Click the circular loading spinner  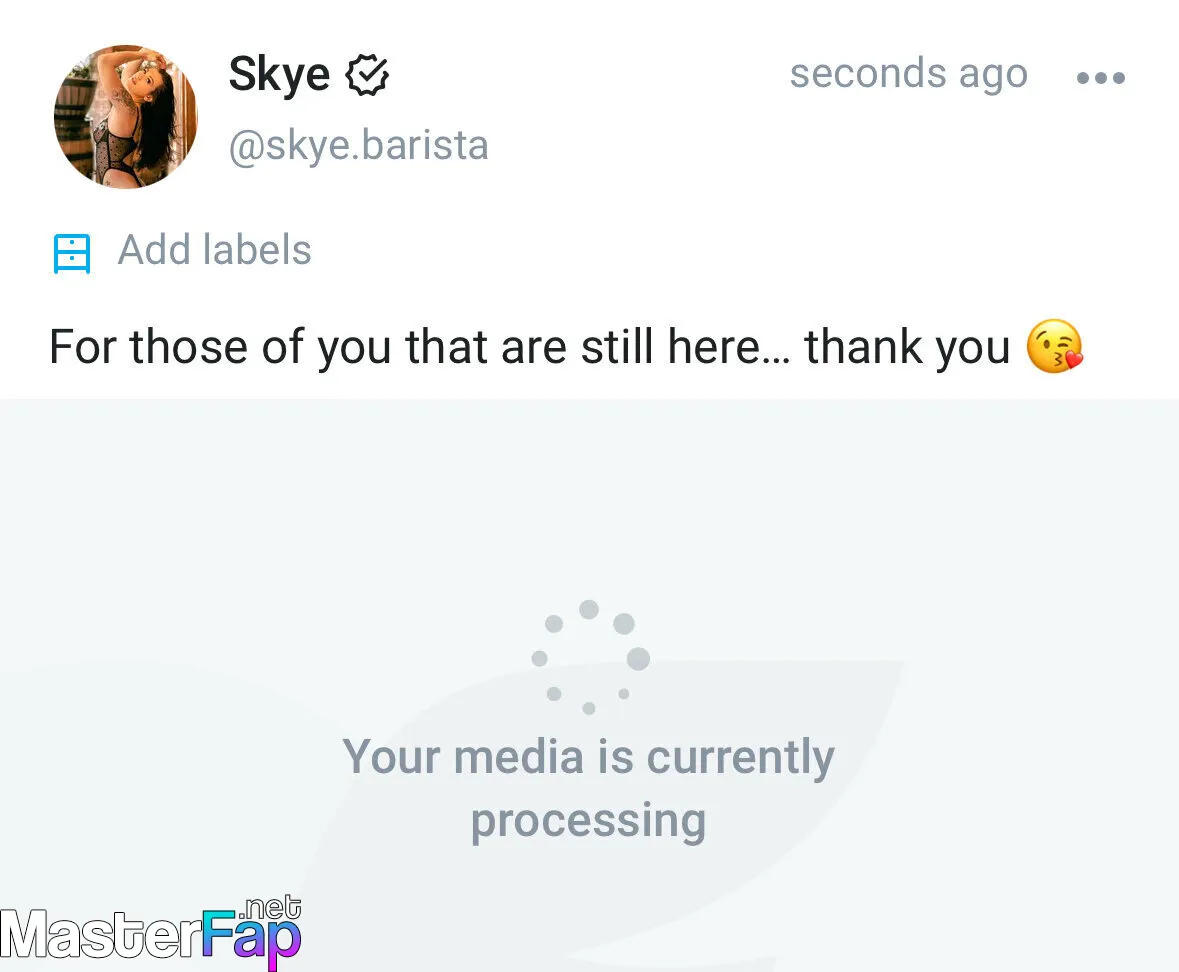[x=590, y=657]
